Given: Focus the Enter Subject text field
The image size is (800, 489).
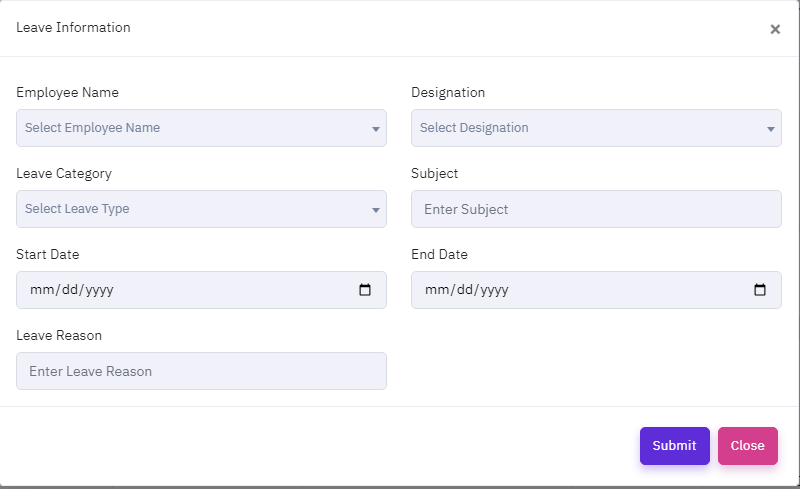Looking at the screenshot, I should [596, 209].
